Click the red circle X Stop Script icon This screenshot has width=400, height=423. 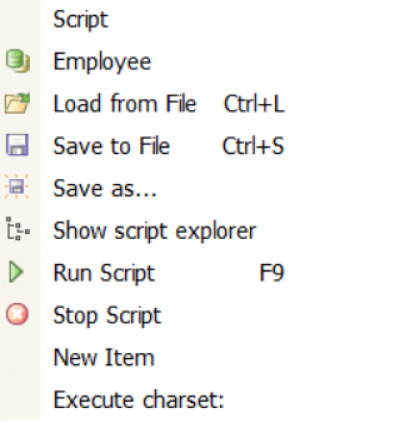click(17, 314)
